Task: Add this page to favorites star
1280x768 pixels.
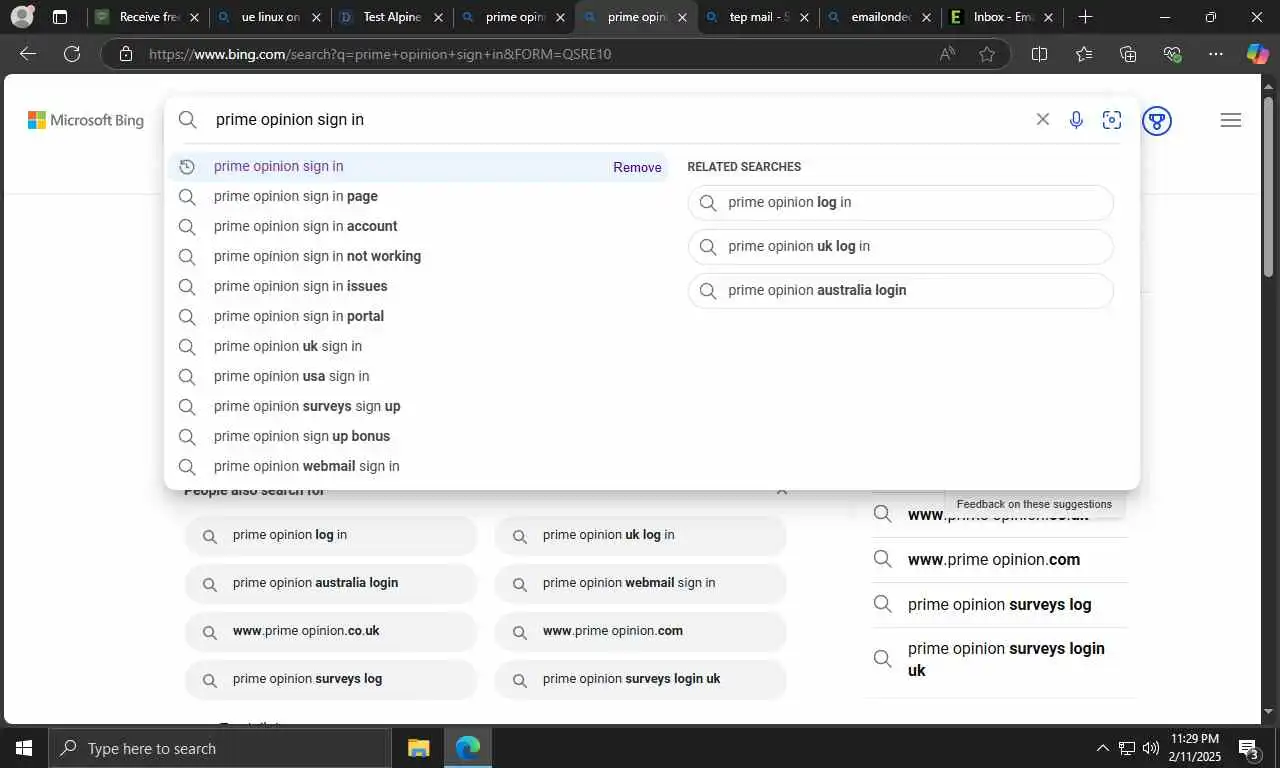Action: click(x=987, y=54)
